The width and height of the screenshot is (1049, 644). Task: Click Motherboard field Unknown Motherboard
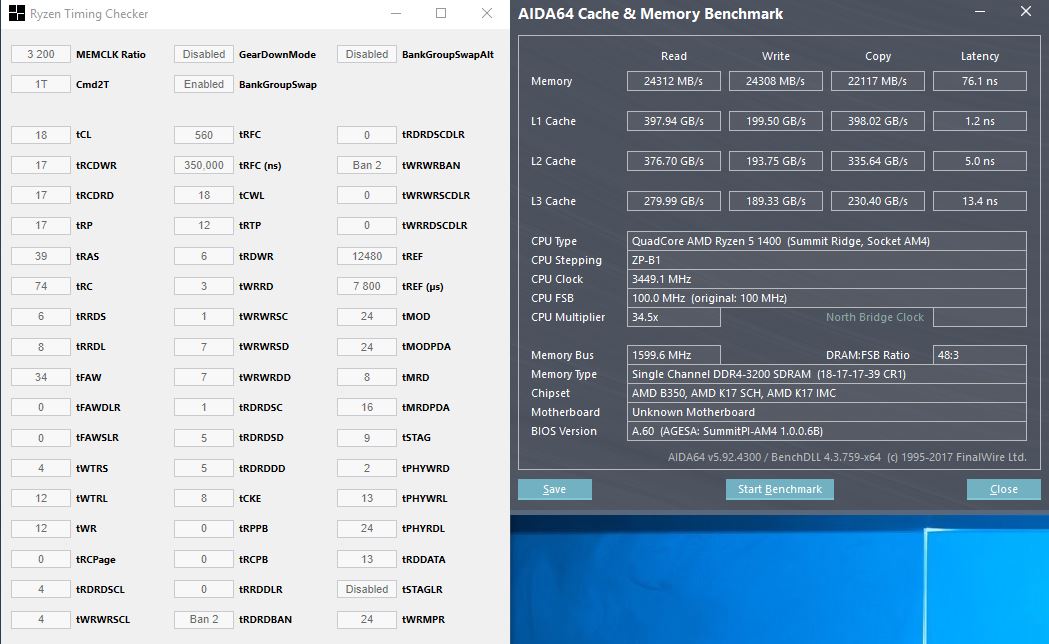[827, 412]
